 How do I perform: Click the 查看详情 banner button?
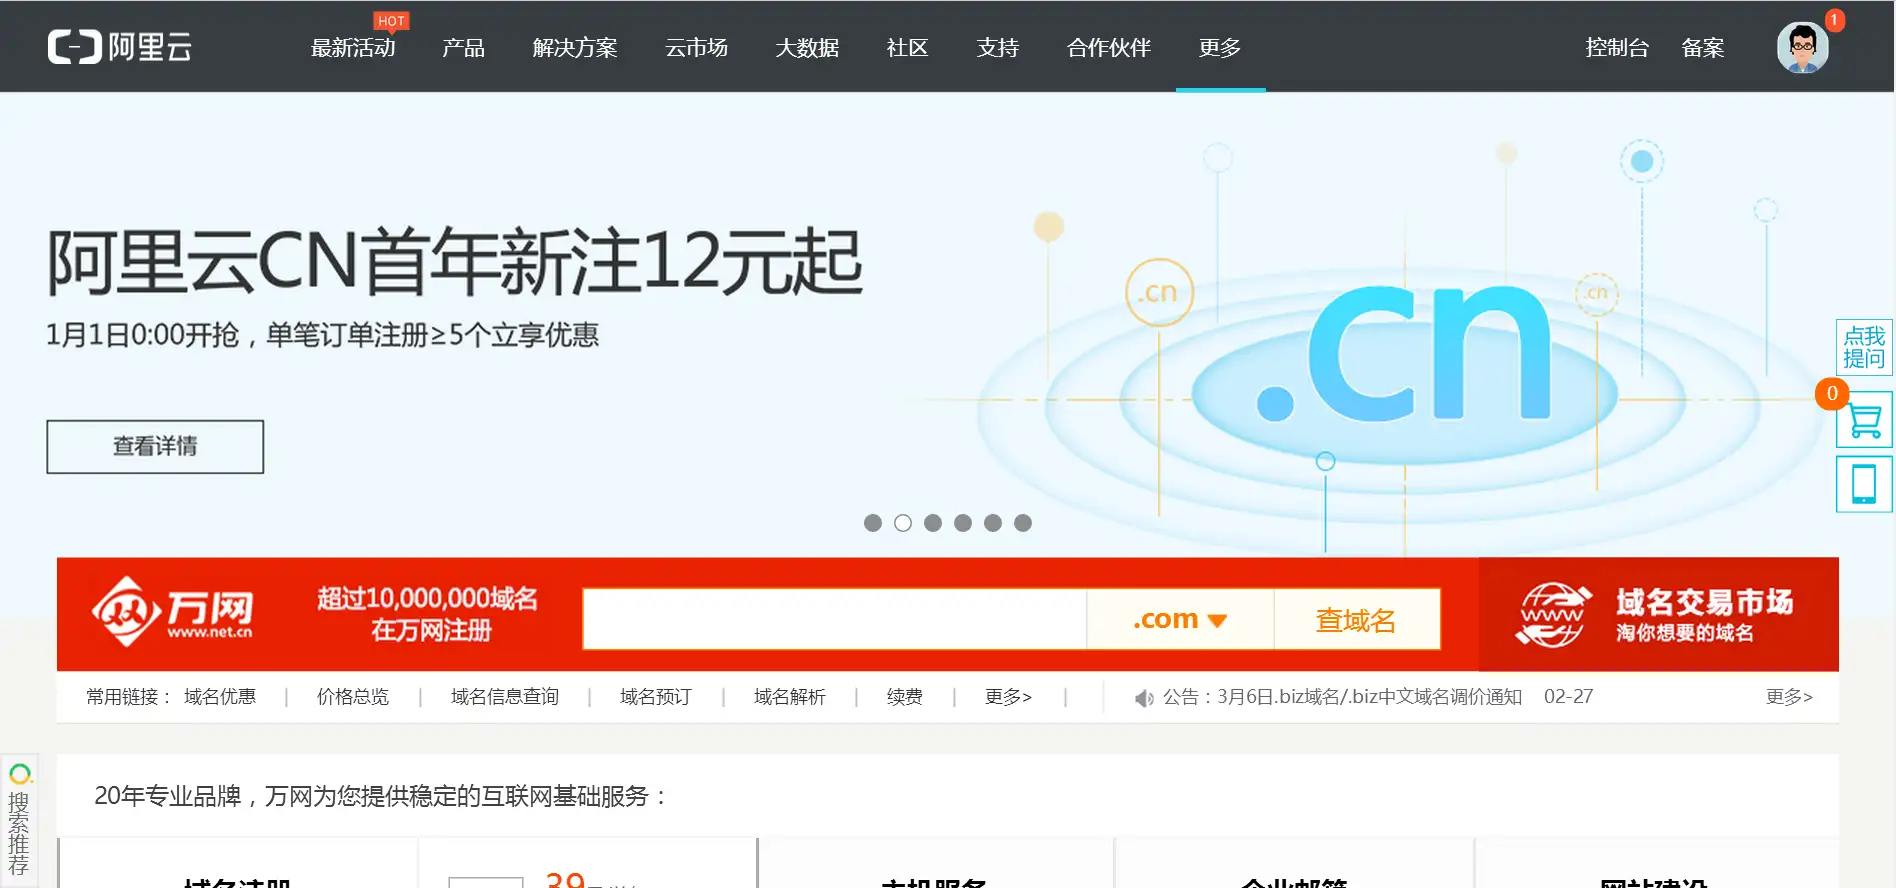[155, 446]
